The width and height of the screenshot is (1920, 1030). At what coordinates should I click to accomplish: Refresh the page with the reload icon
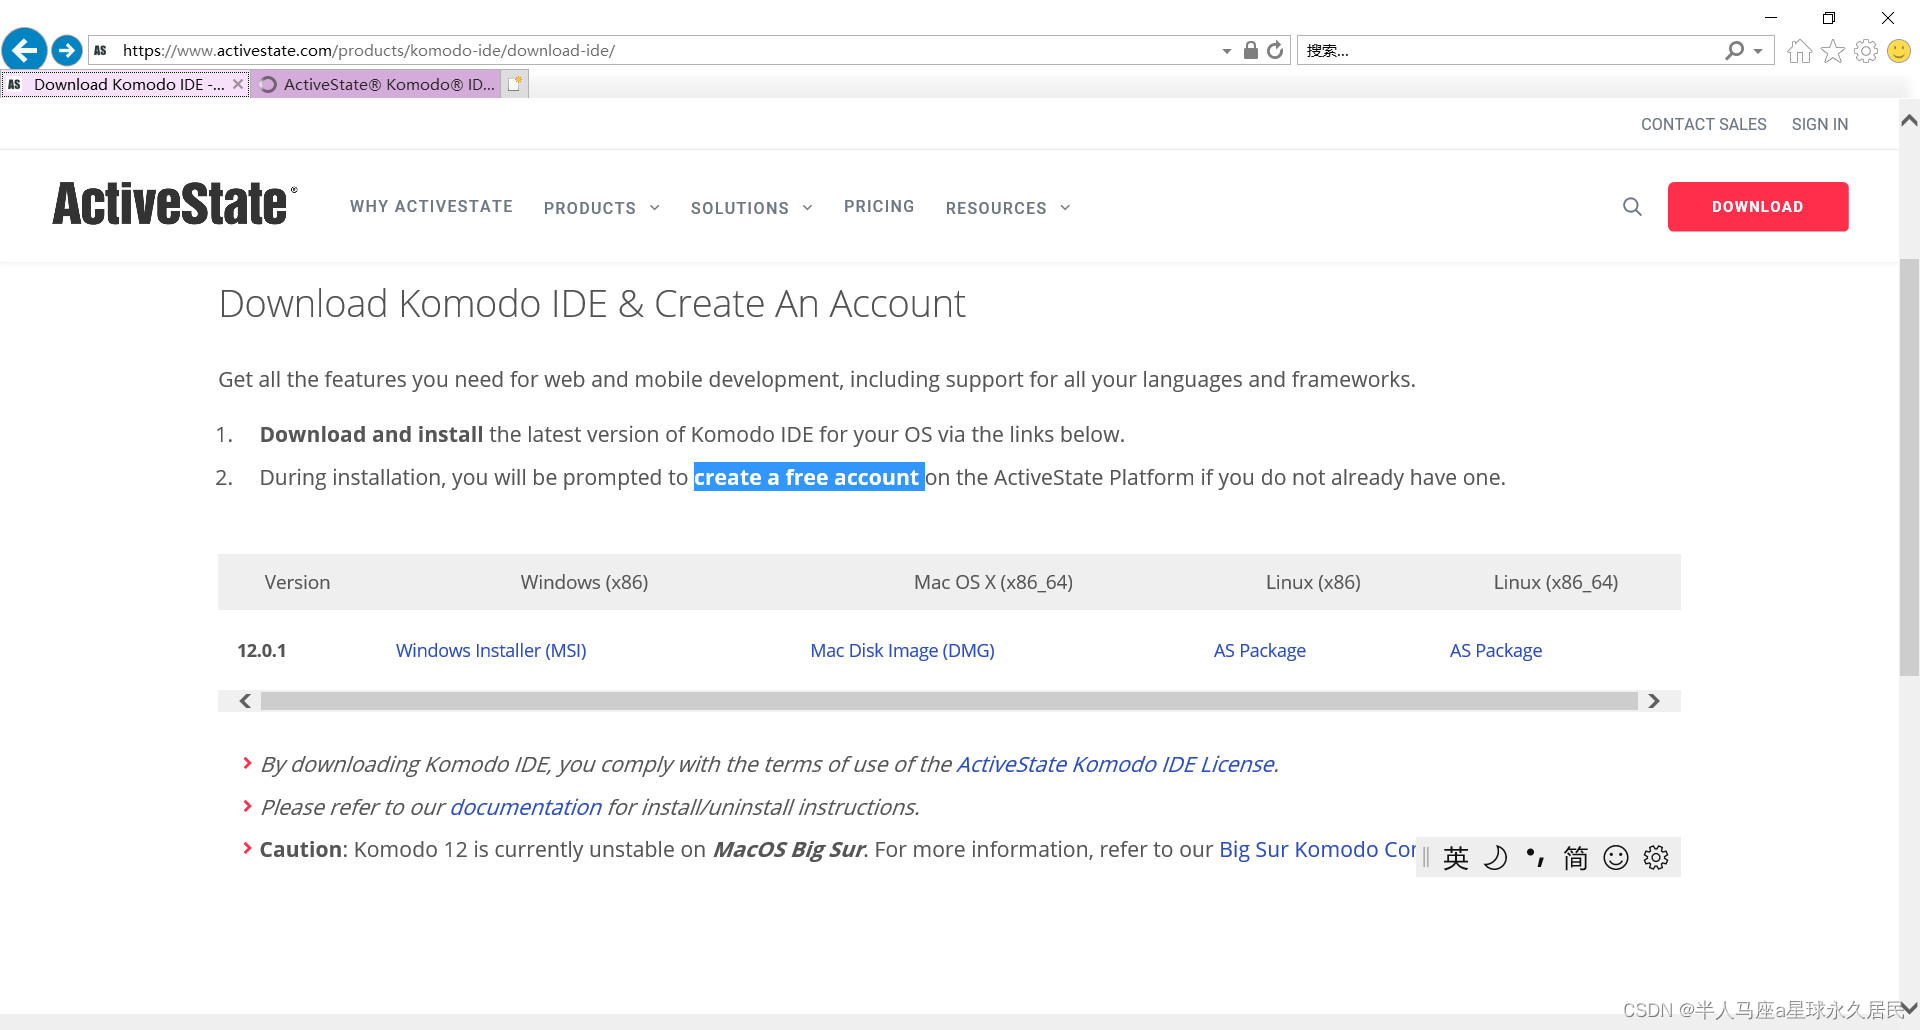[1275, 50]
